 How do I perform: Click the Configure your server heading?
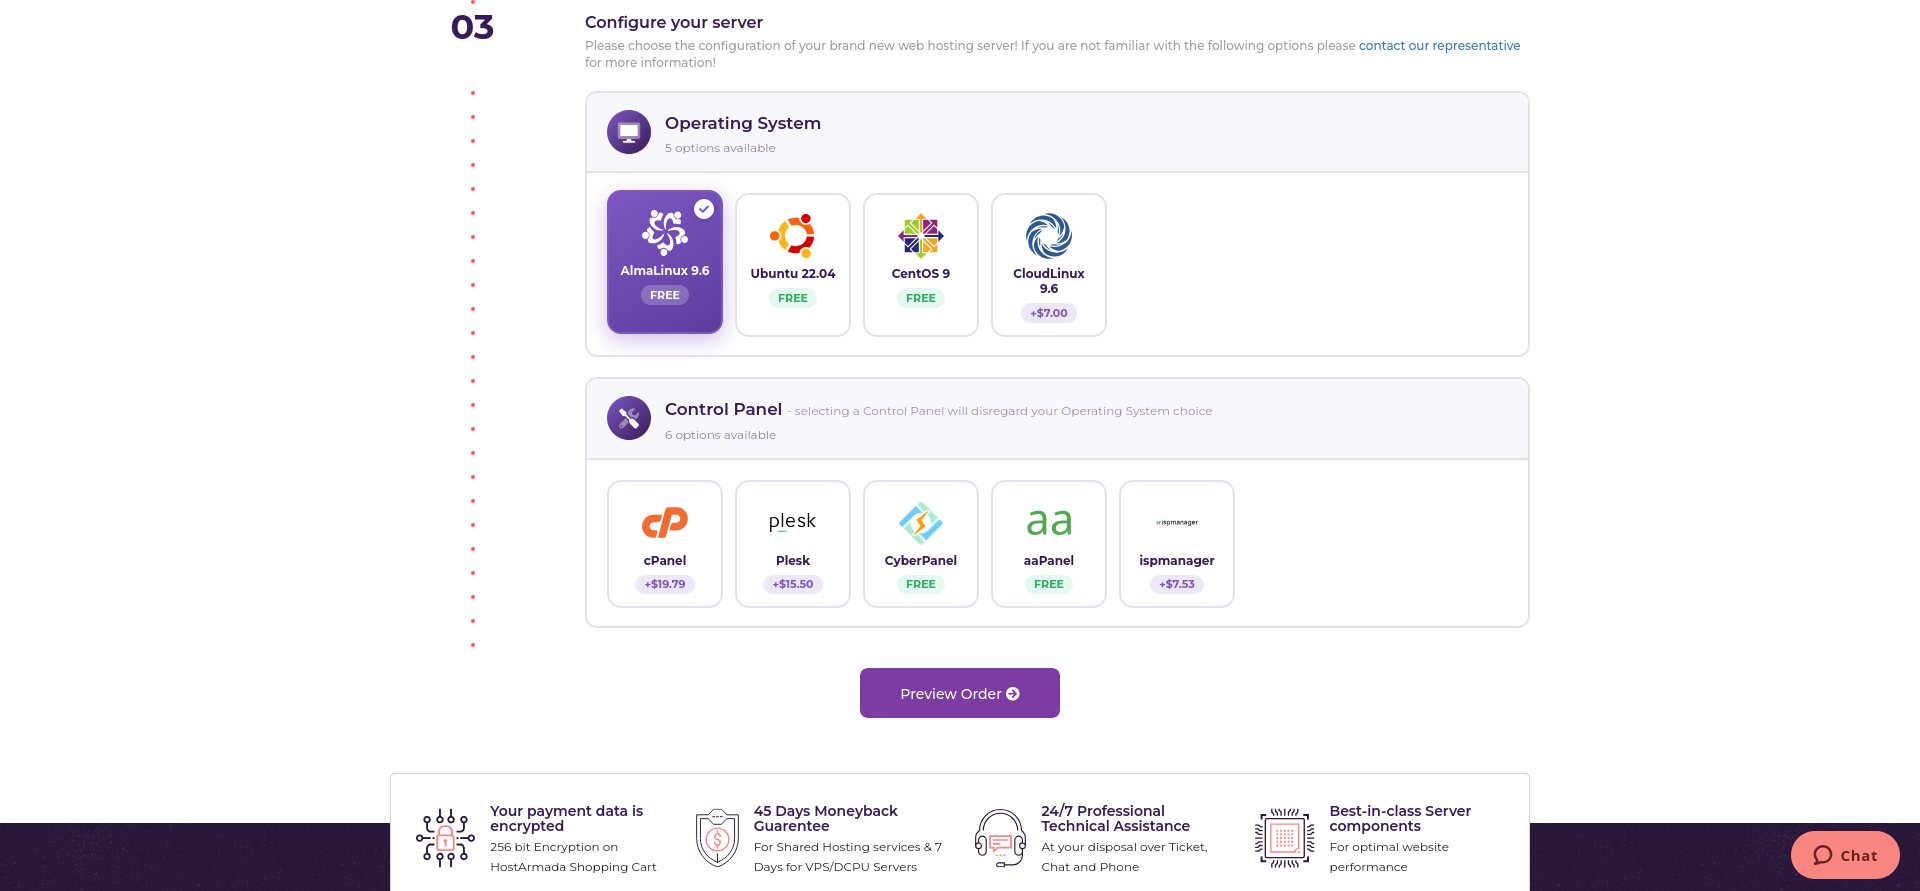[674, 22]
